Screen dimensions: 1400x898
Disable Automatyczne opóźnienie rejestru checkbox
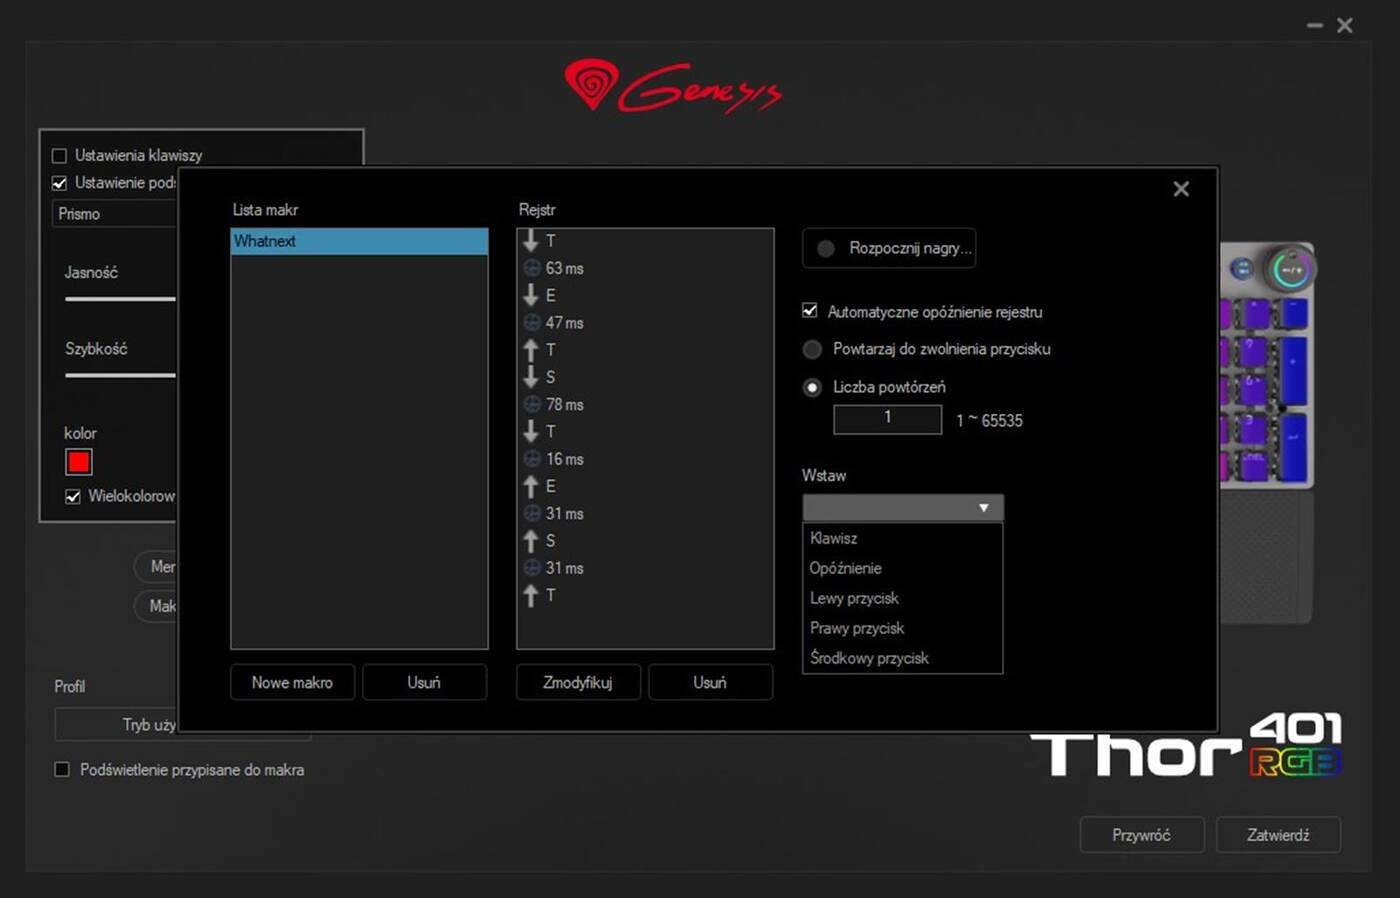pos(810,311)
